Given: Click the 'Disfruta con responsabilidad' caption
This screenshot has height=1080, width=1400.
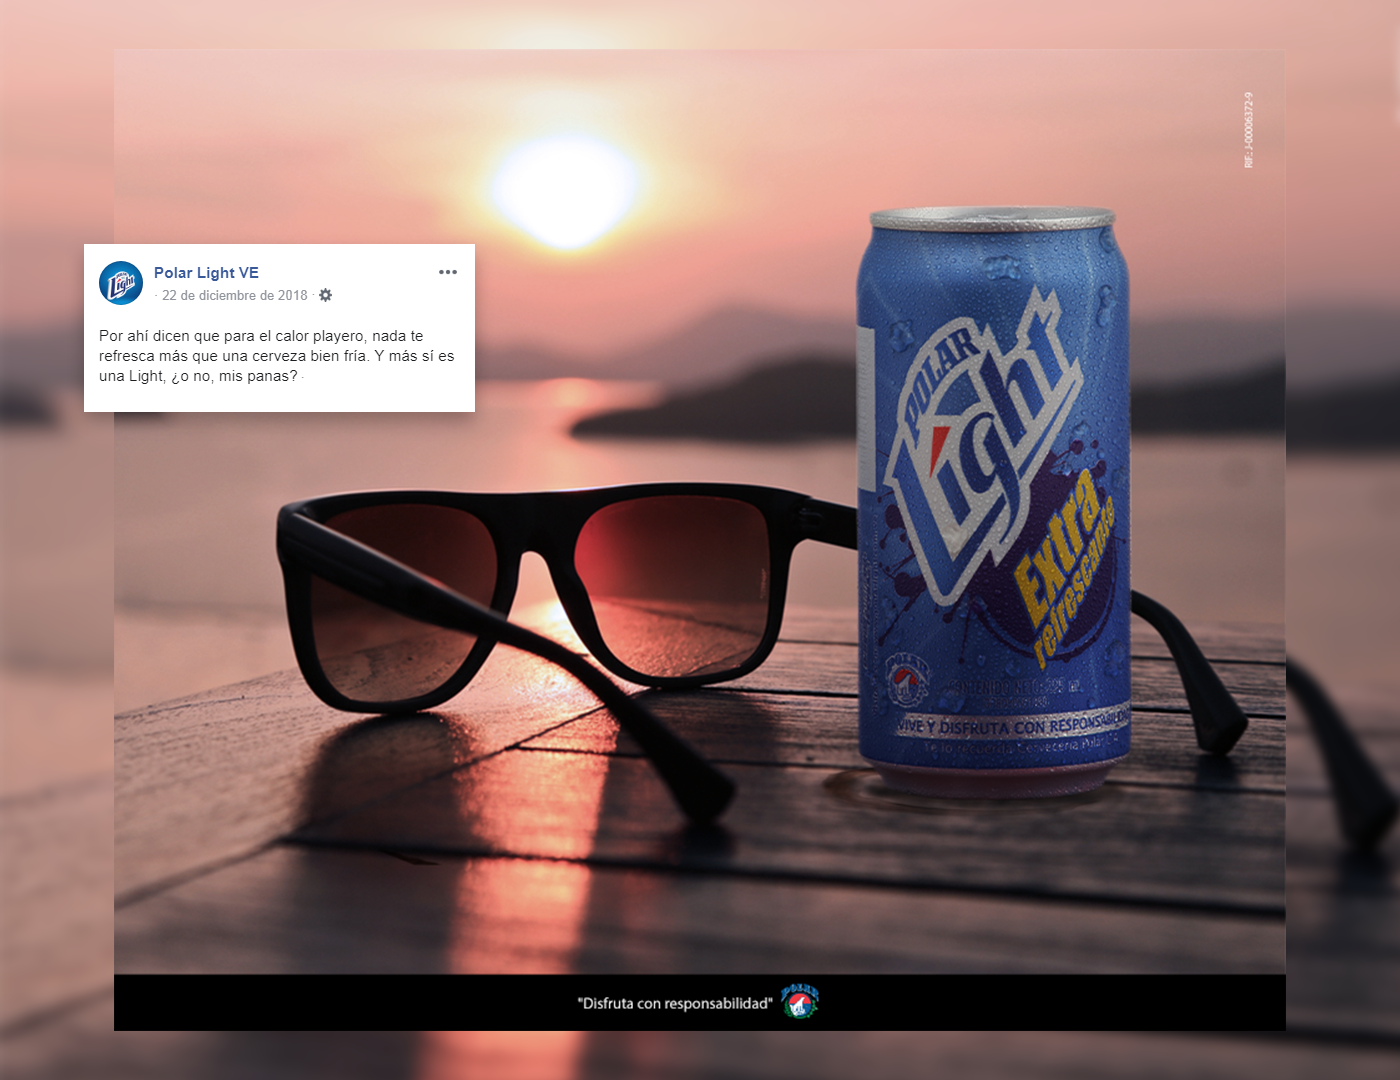Looking at the screenshot, I should pos(675,1003).
